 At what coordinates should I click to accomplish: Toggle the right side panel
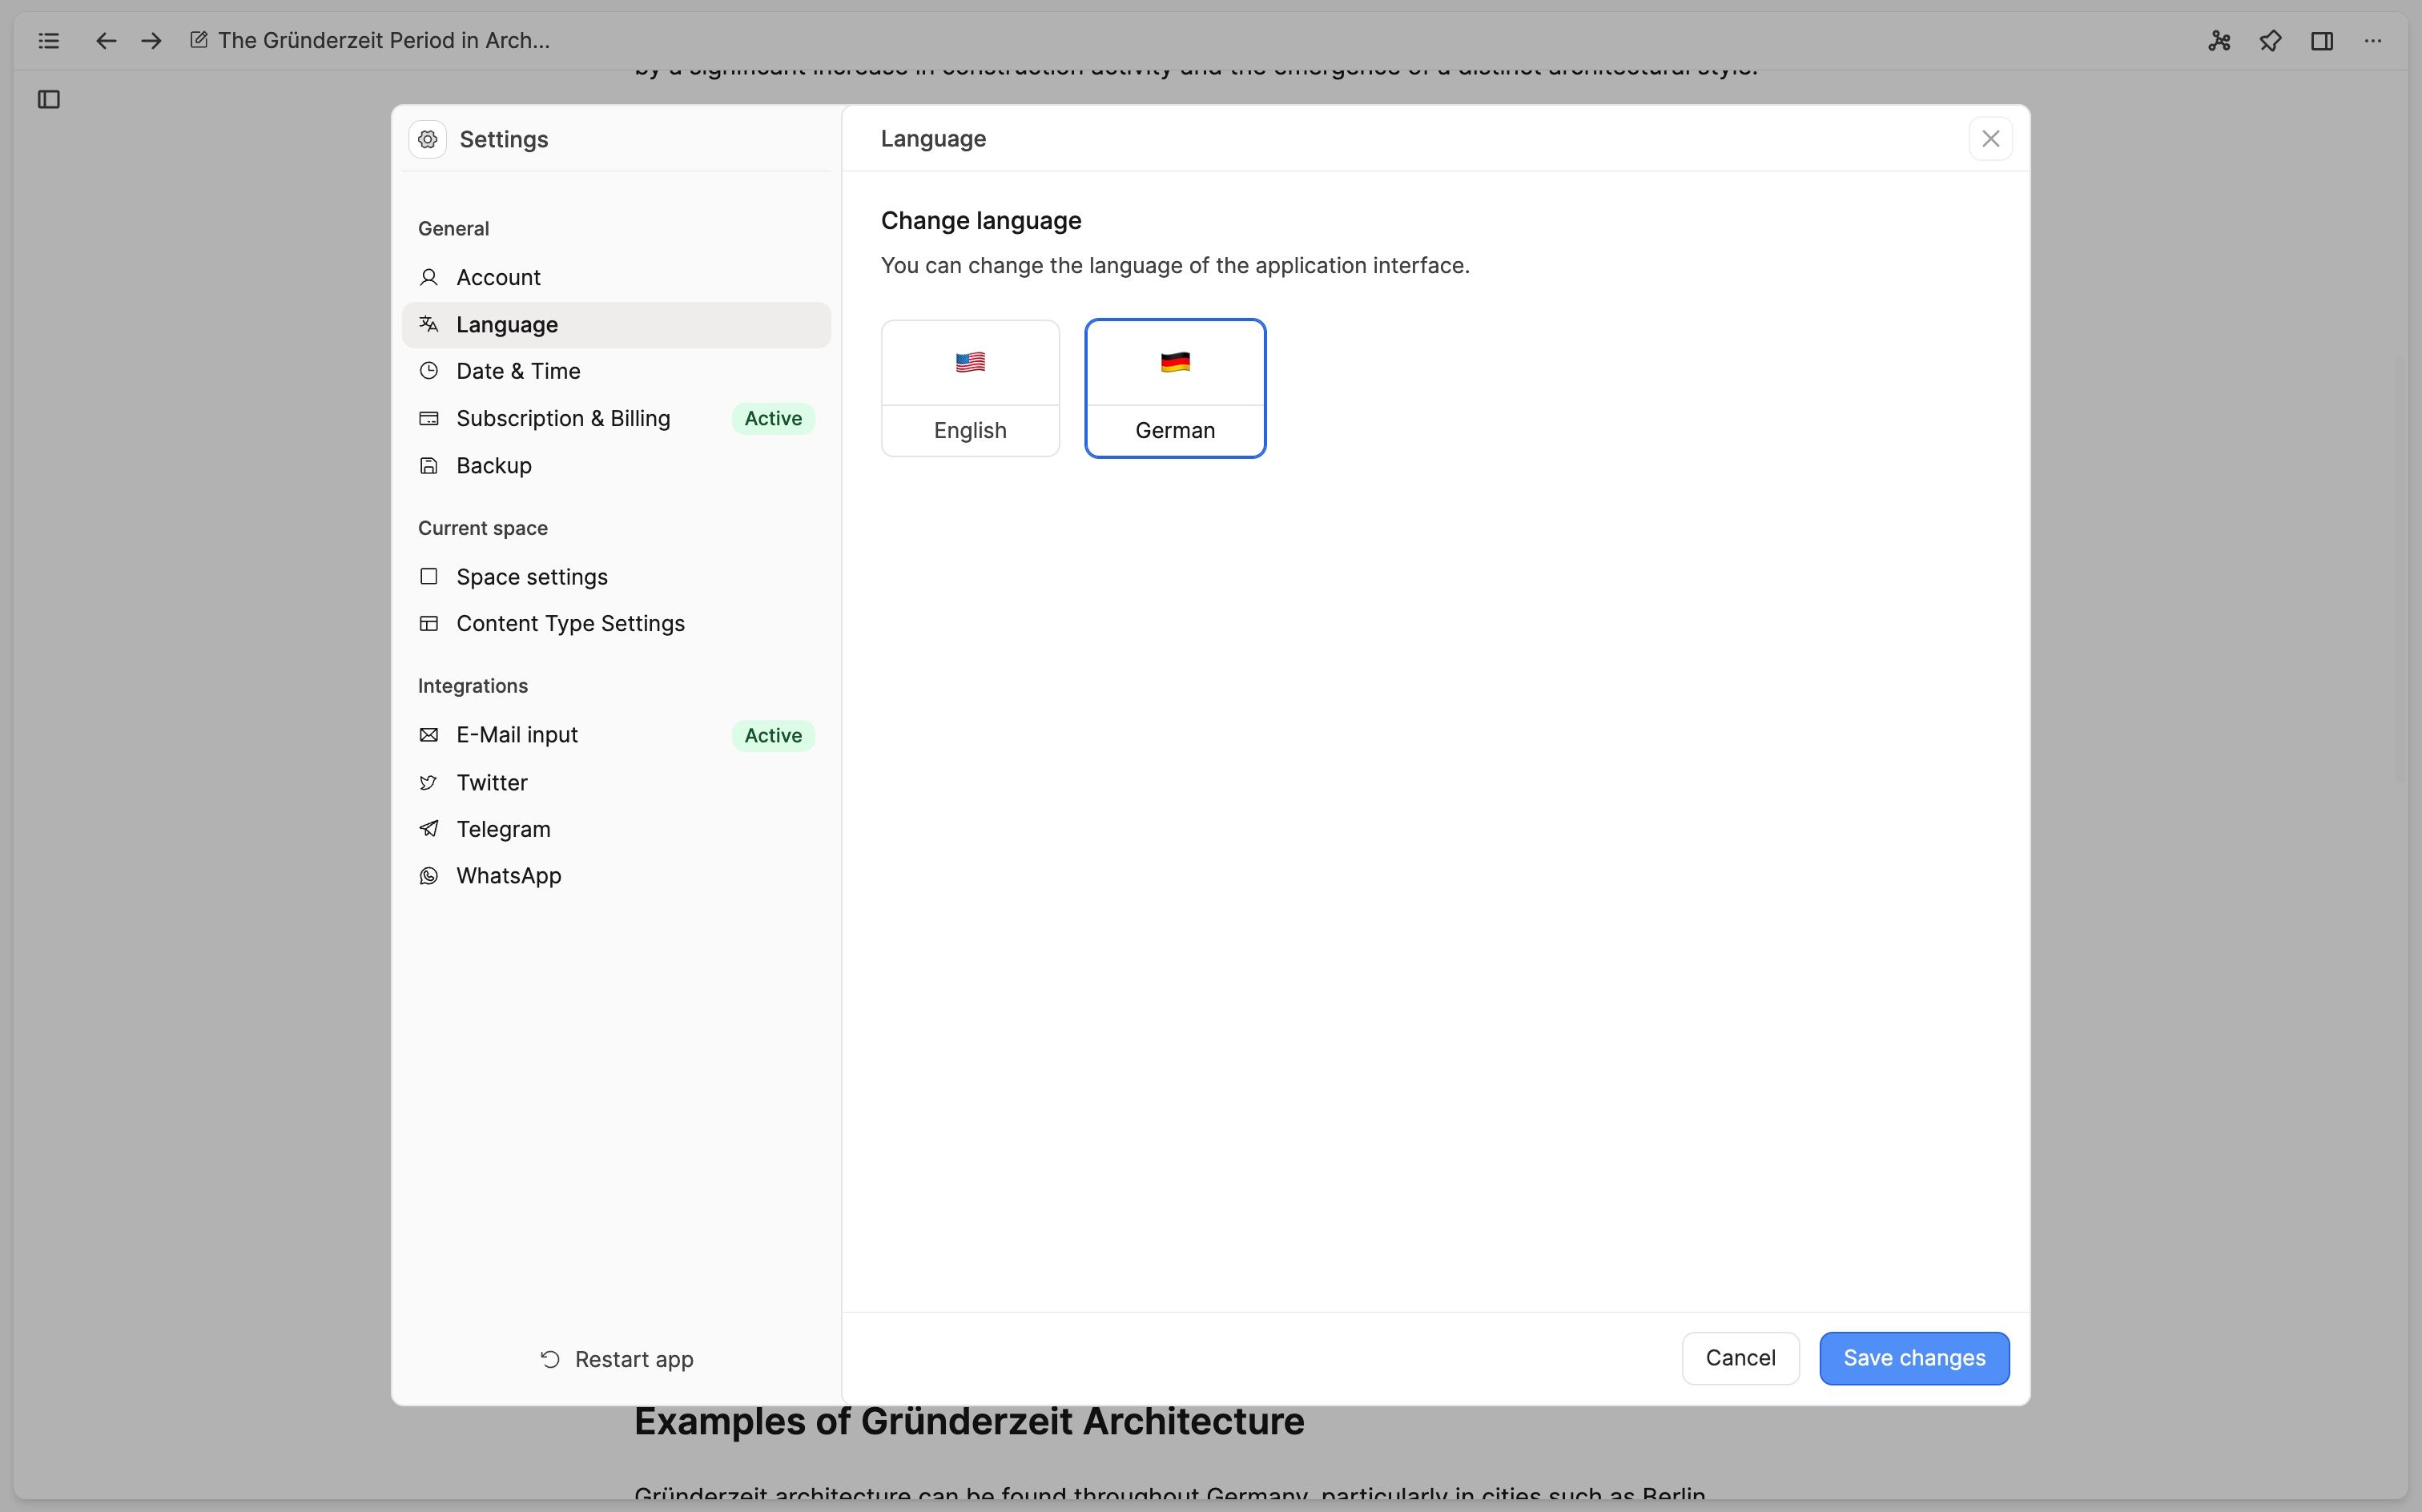[x=2322, y=41]
